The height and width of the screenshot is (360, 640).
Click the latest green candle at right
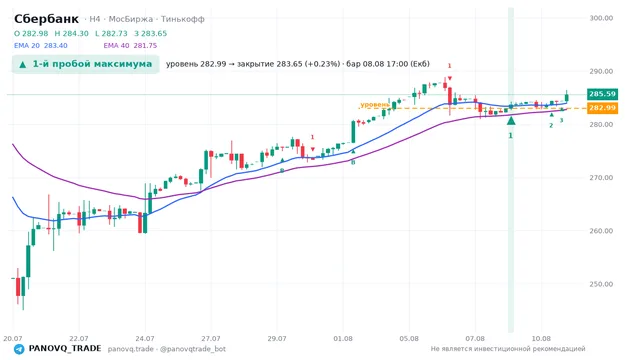point(567,97)
